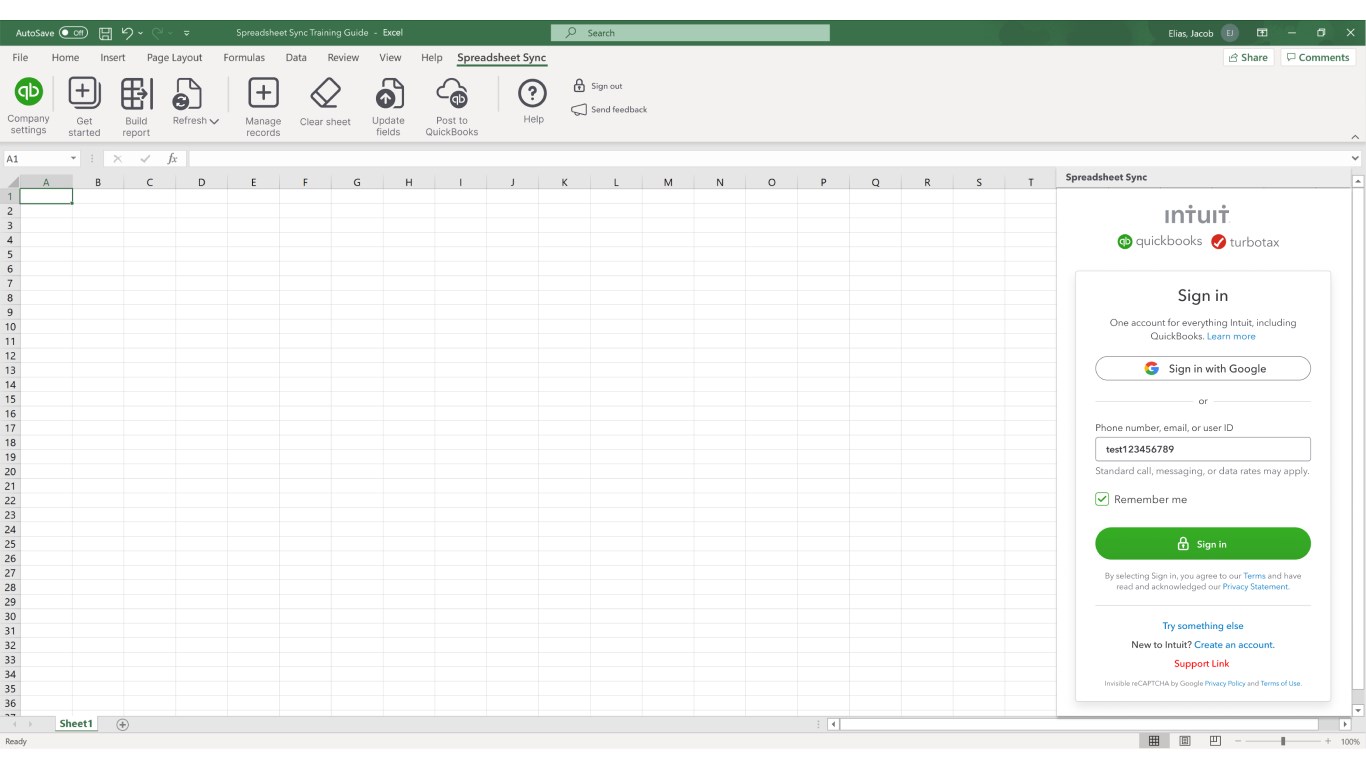Open the Help question mark icon

tap(533, 94)
